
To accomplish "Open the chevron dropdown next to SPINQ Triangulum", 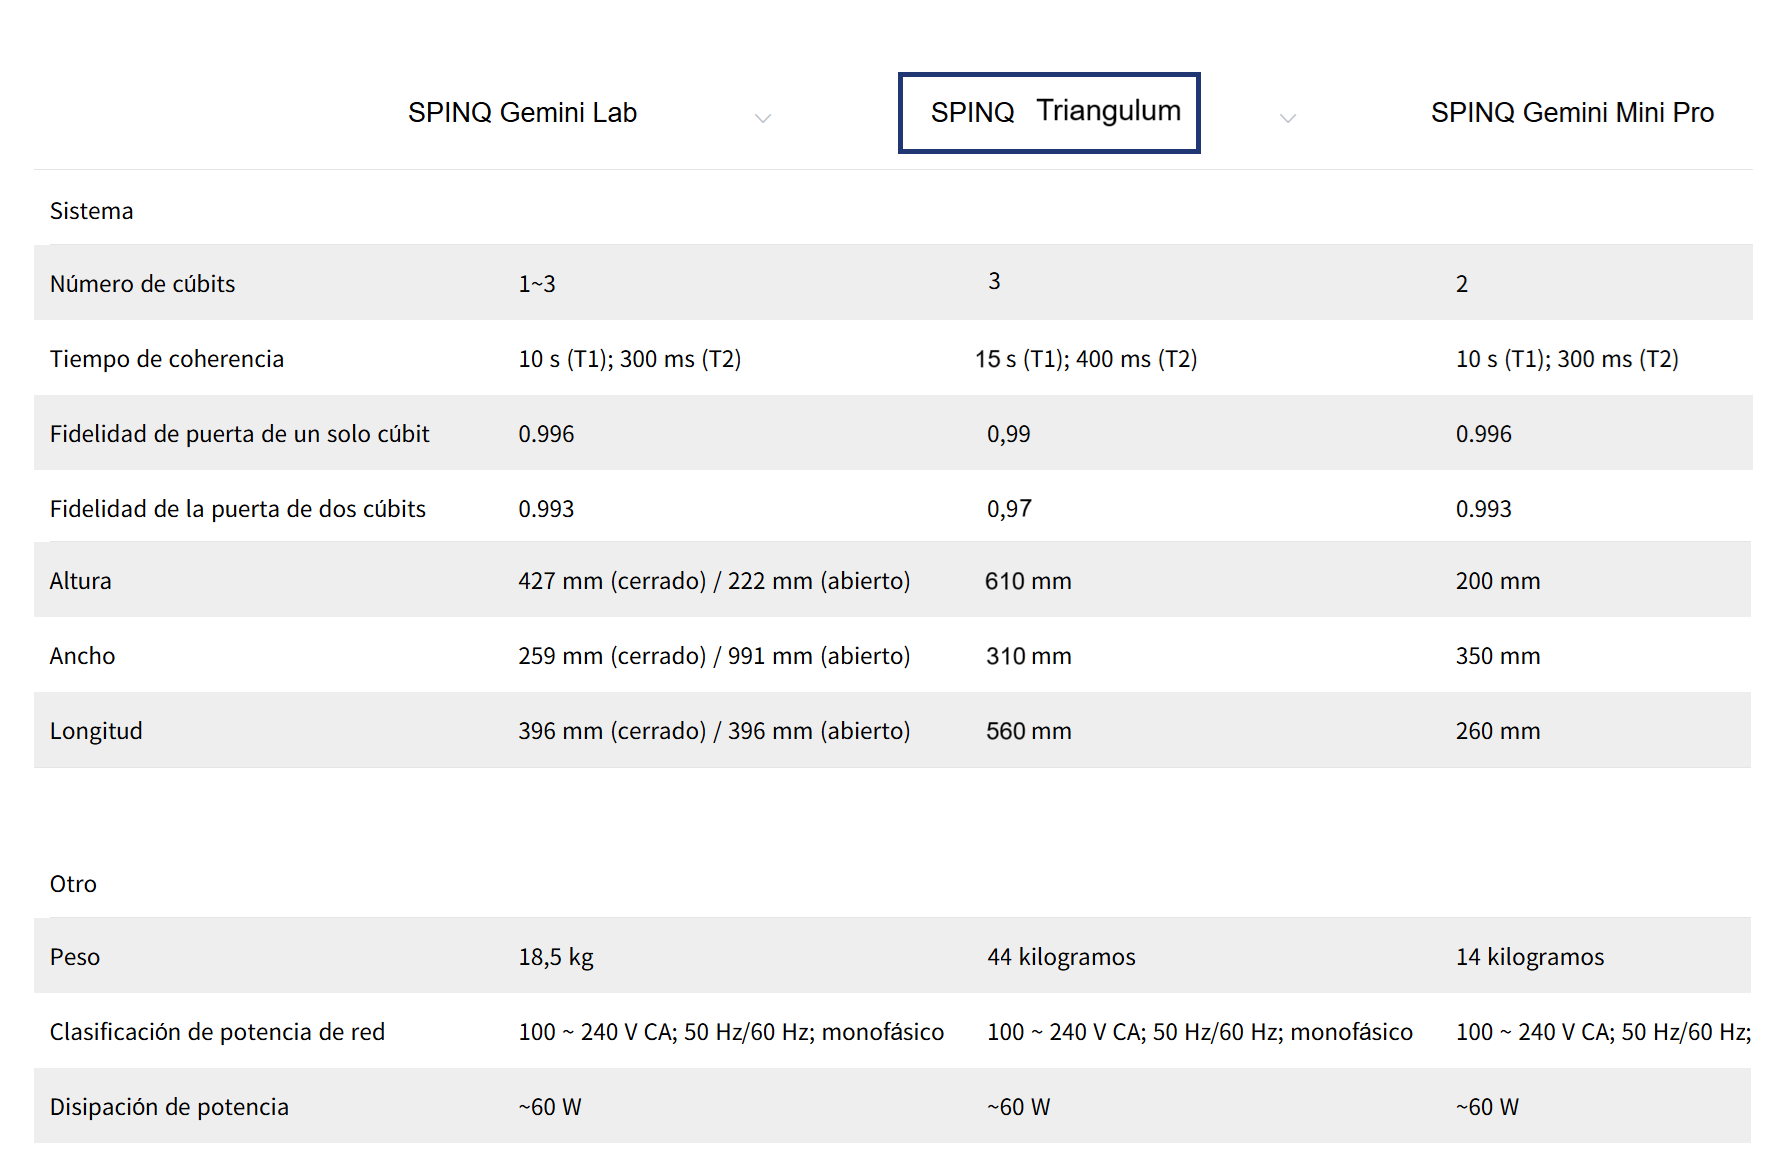I will 1288,118.
